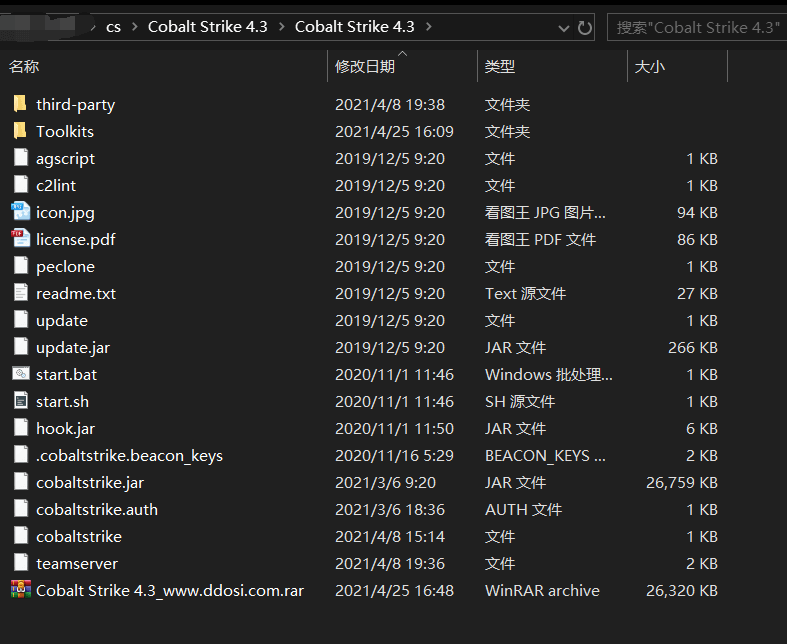
Task: Click the '26,759 KB' size value
Action: tap(682, 482)
